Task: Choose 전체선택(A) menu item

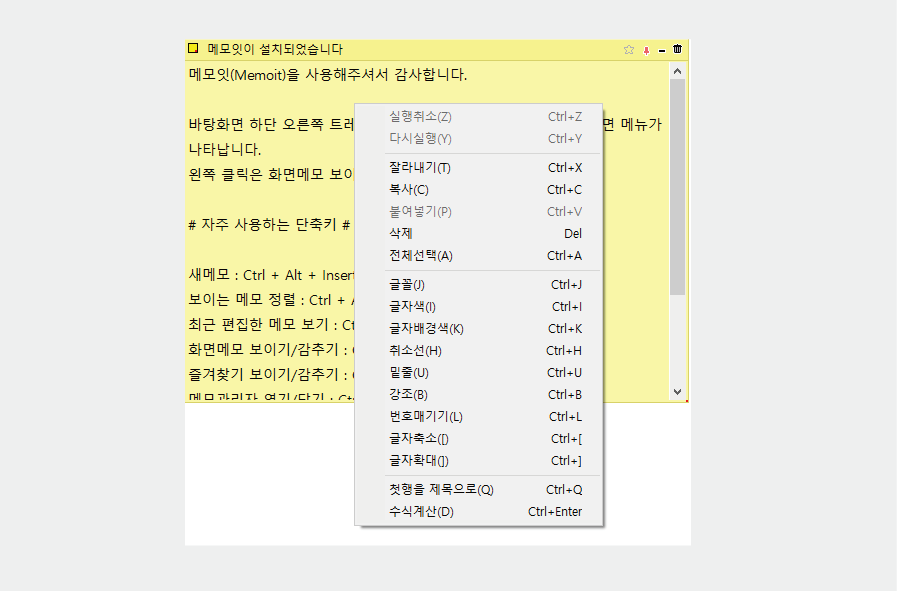Action: [479, 256]
